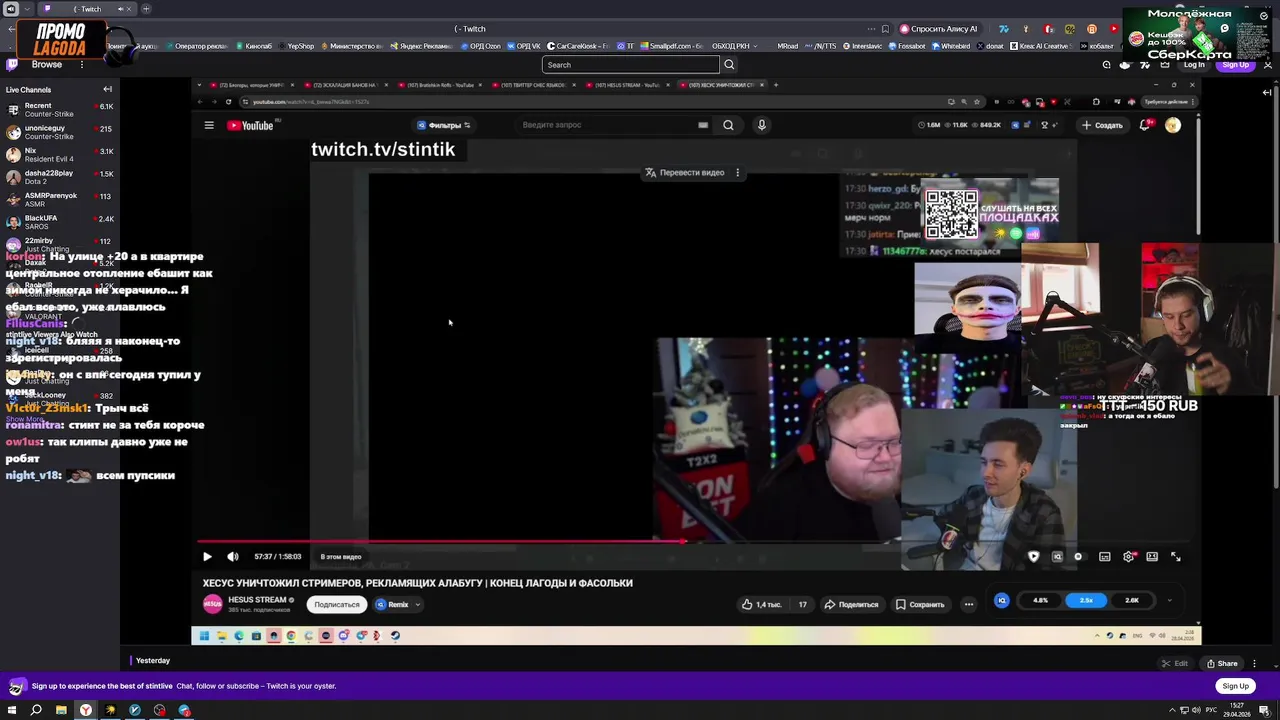Image resolution: width=1280 pixels, height=720 pixels.
Task: Open the video's more actions menu
Action: (968, 604)
